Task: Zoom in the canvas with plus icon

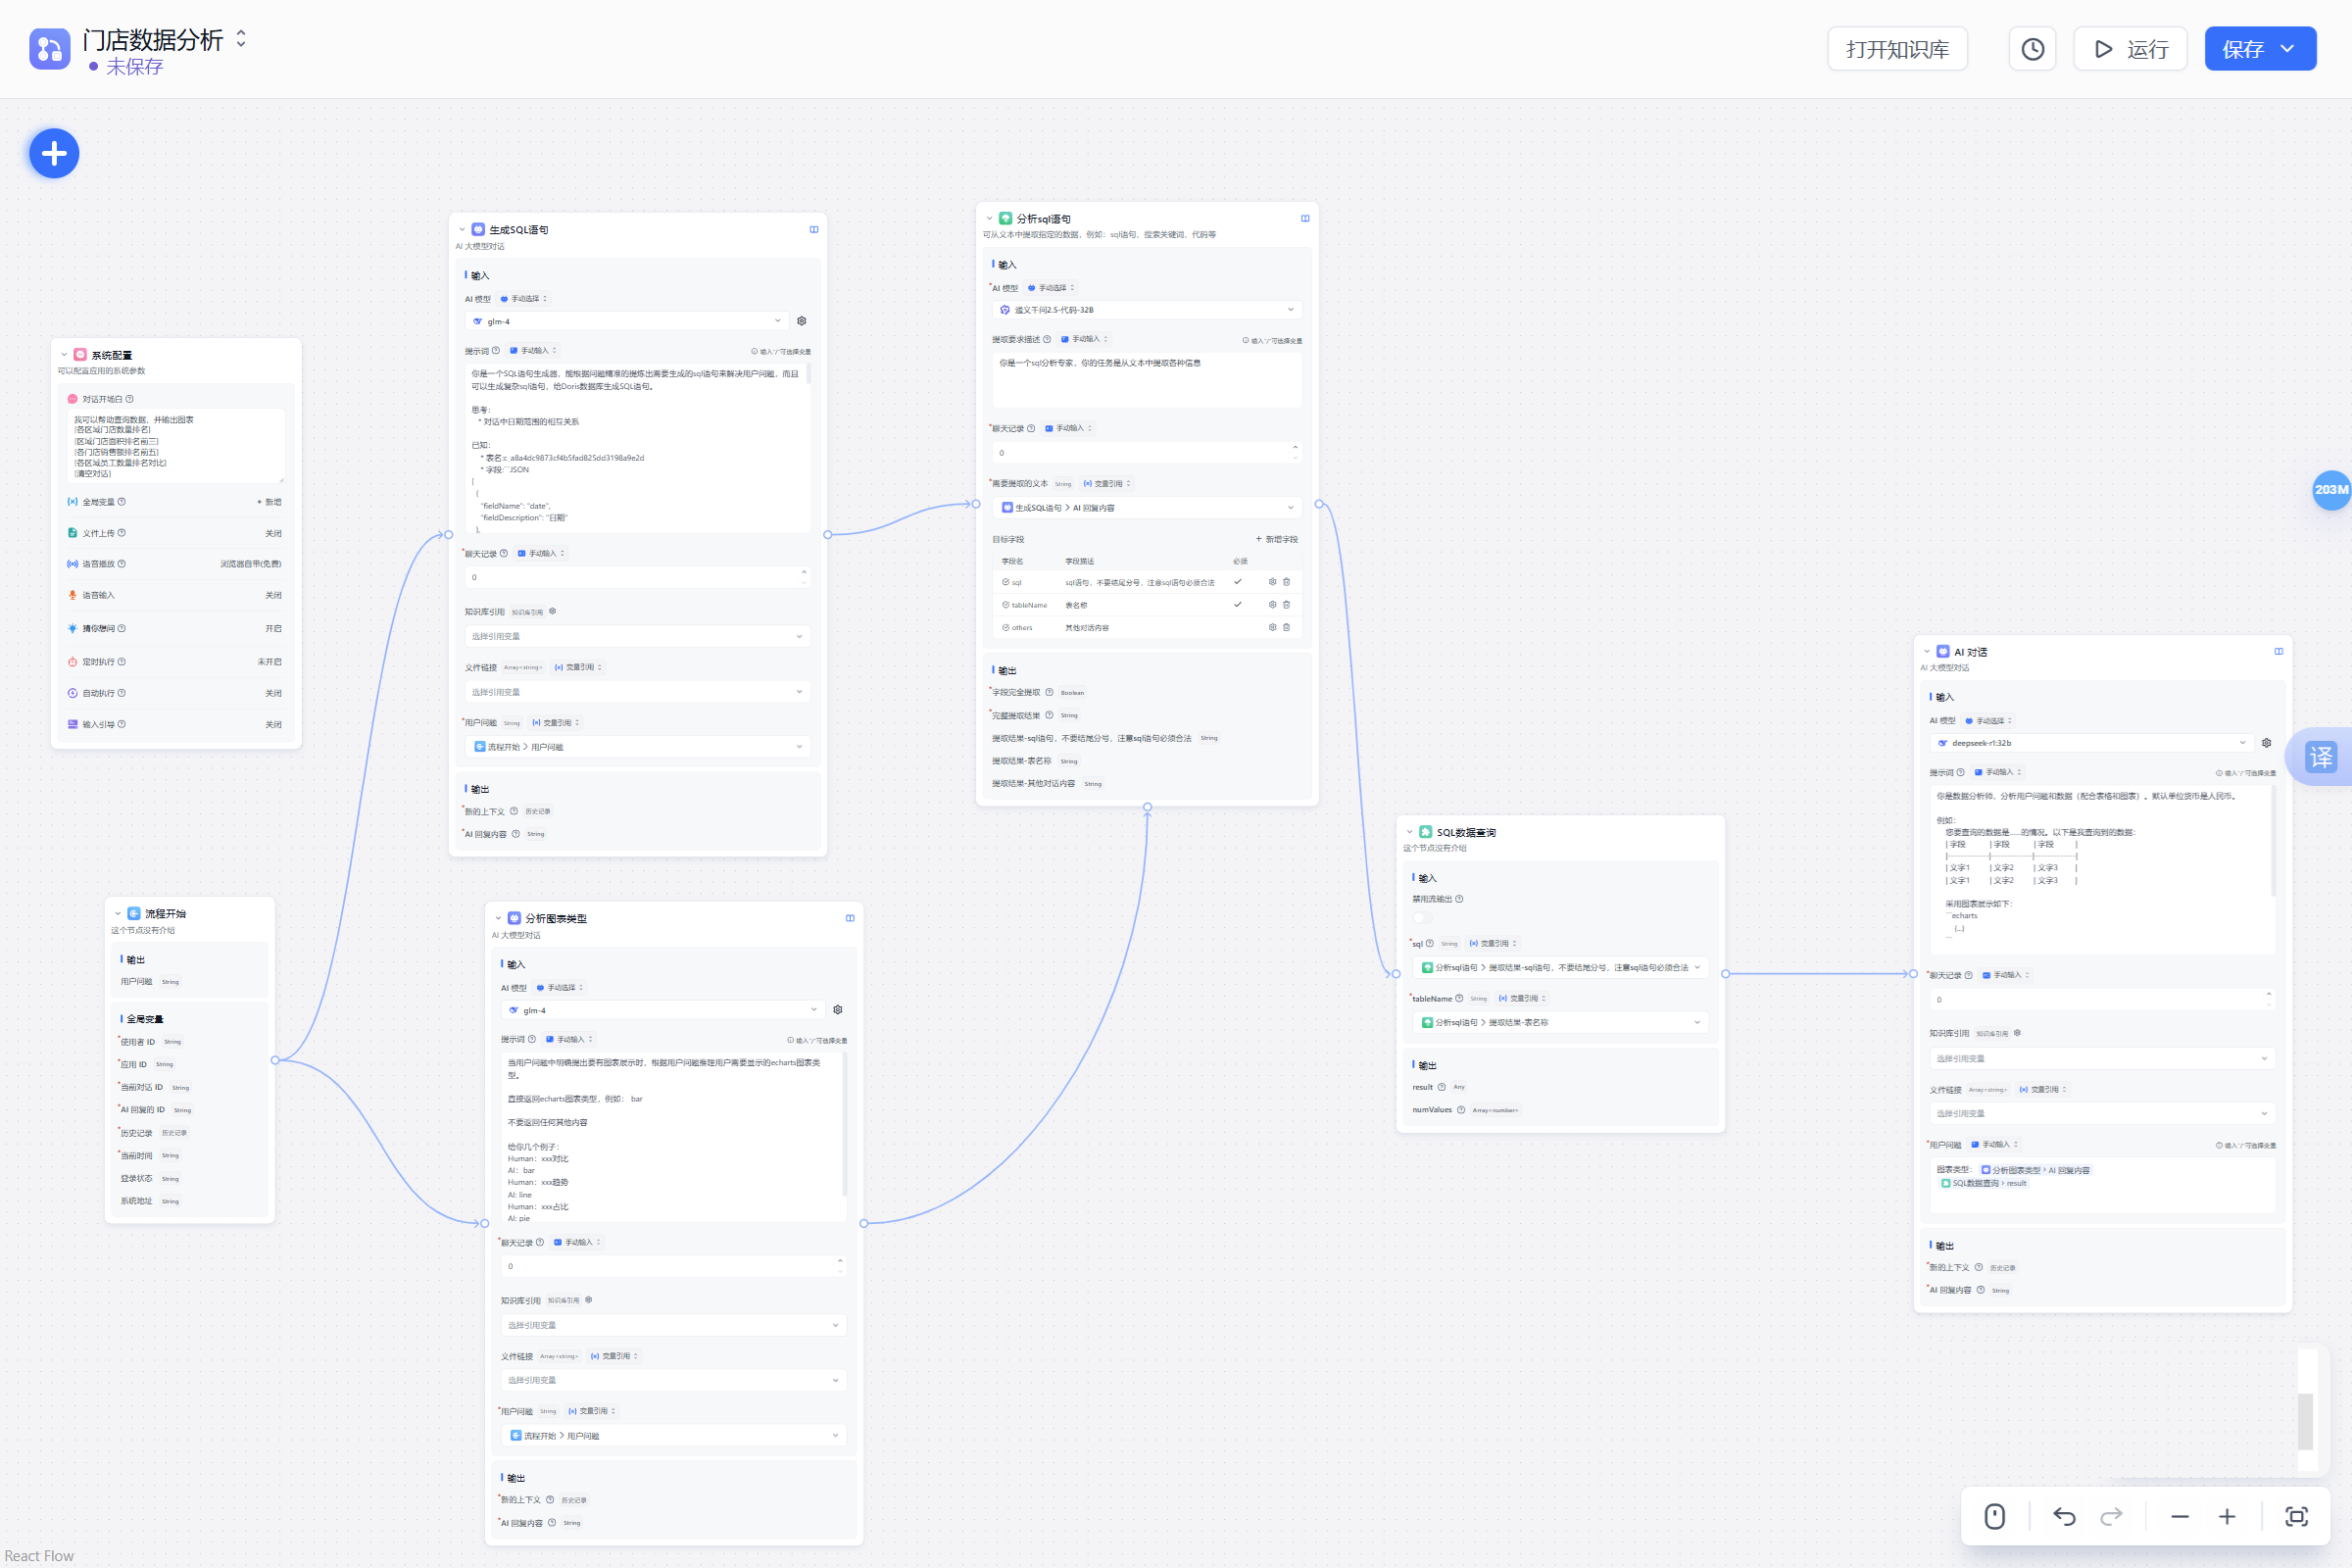Action: click(x=2227, y=1517)
